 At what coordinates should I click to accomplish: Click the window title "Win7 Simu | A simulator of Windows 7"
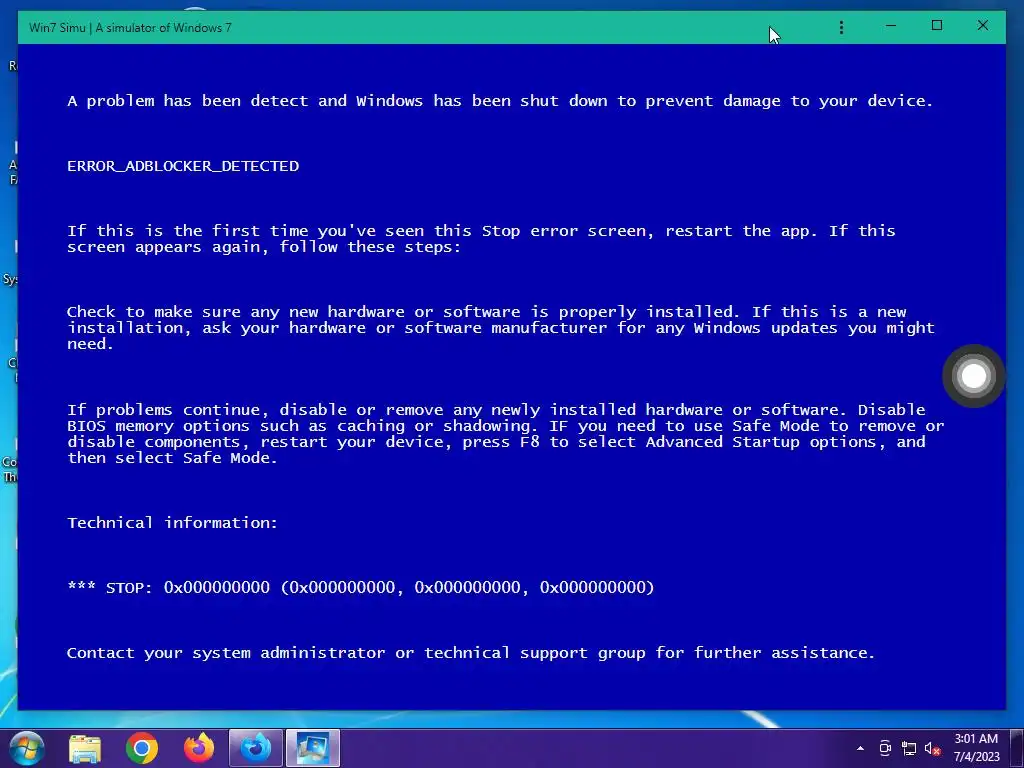pos(130,27)
